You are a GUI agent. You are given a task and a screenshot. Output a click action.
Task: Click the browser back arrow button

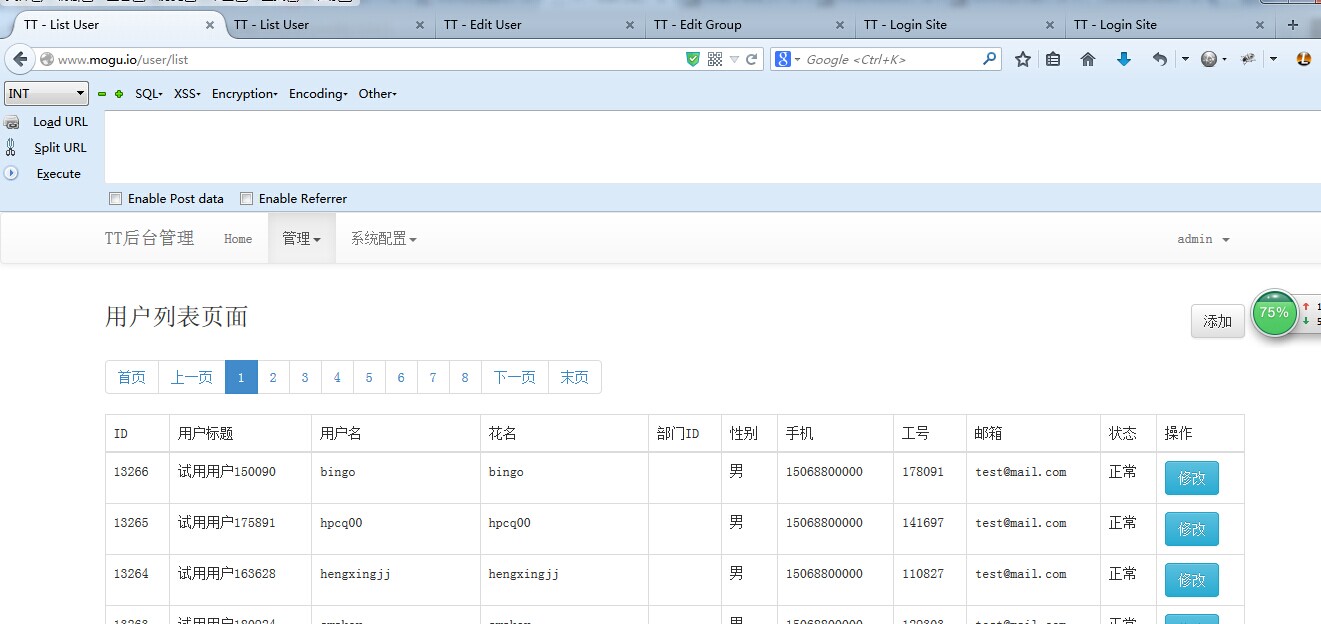tap(21, 59)
